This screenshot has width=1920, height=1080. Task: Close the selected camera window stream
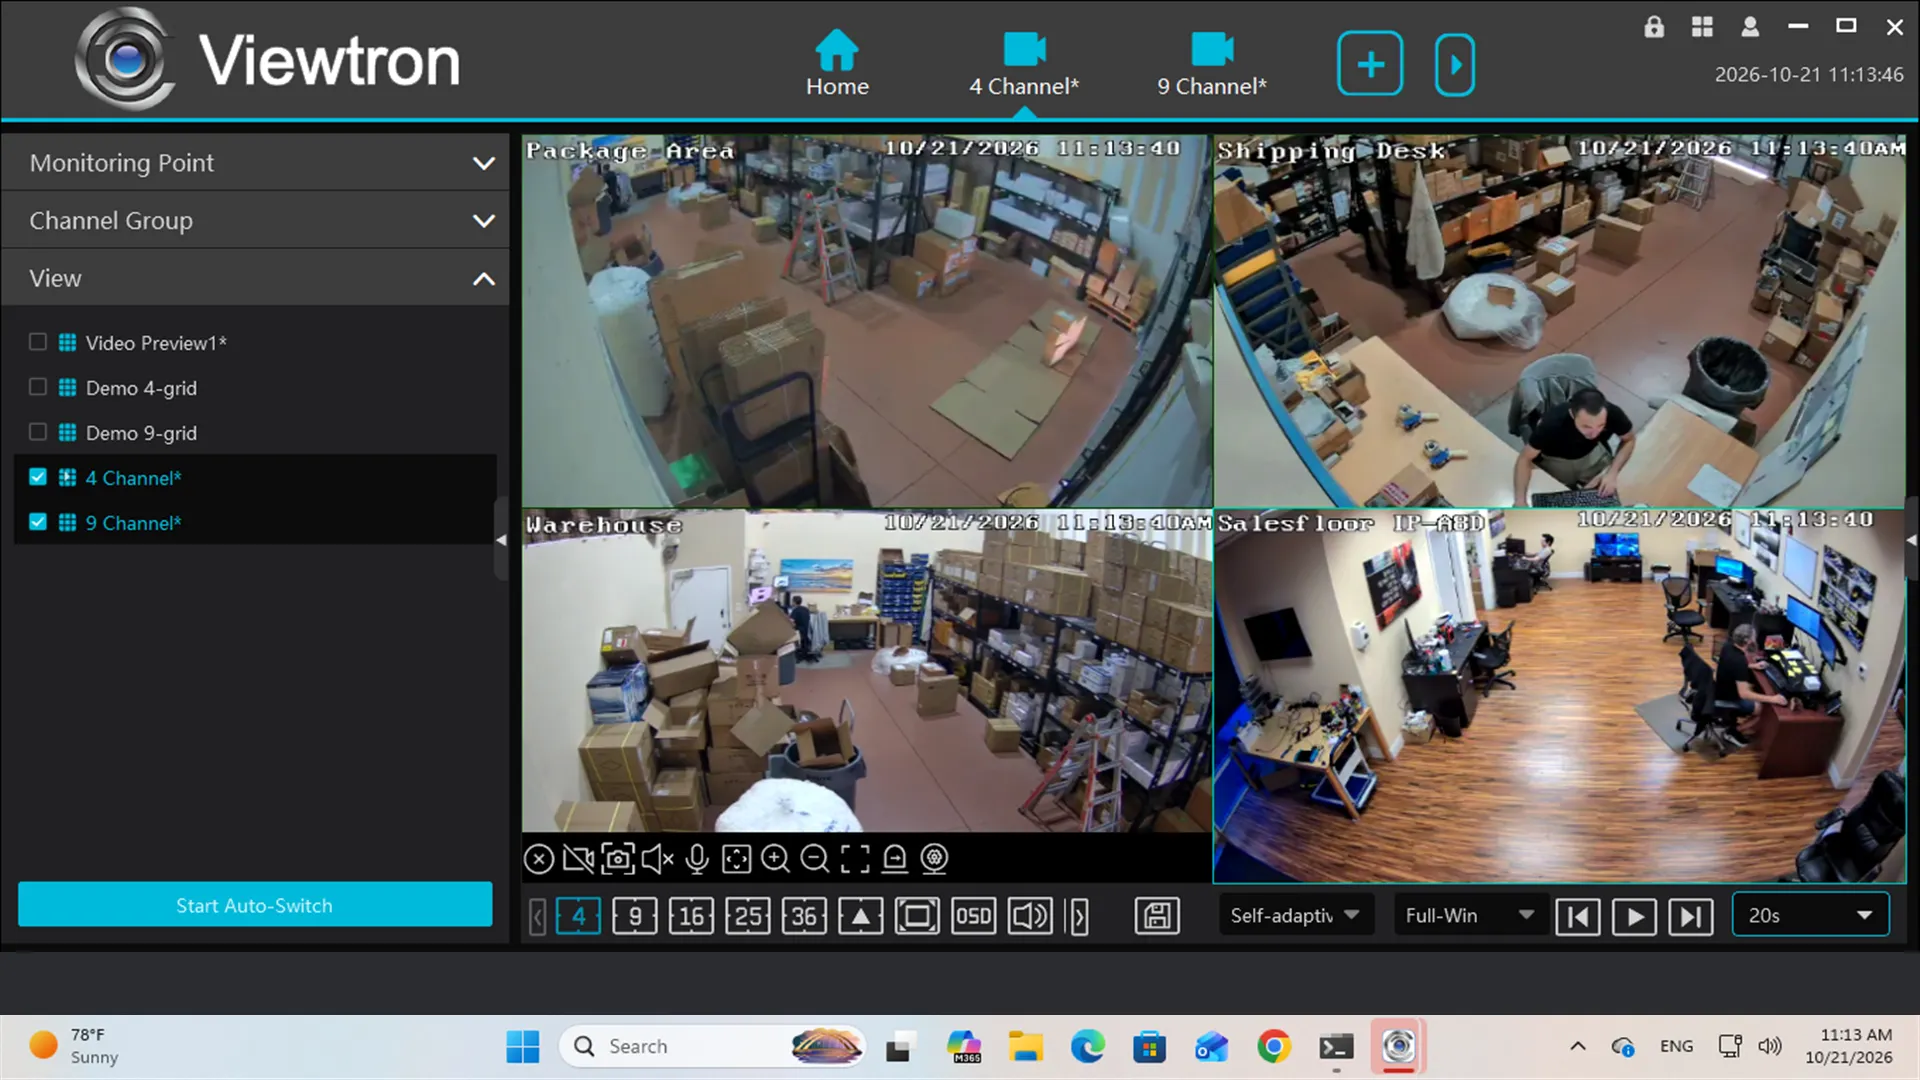pyautogui.click(x=539, y=859)
